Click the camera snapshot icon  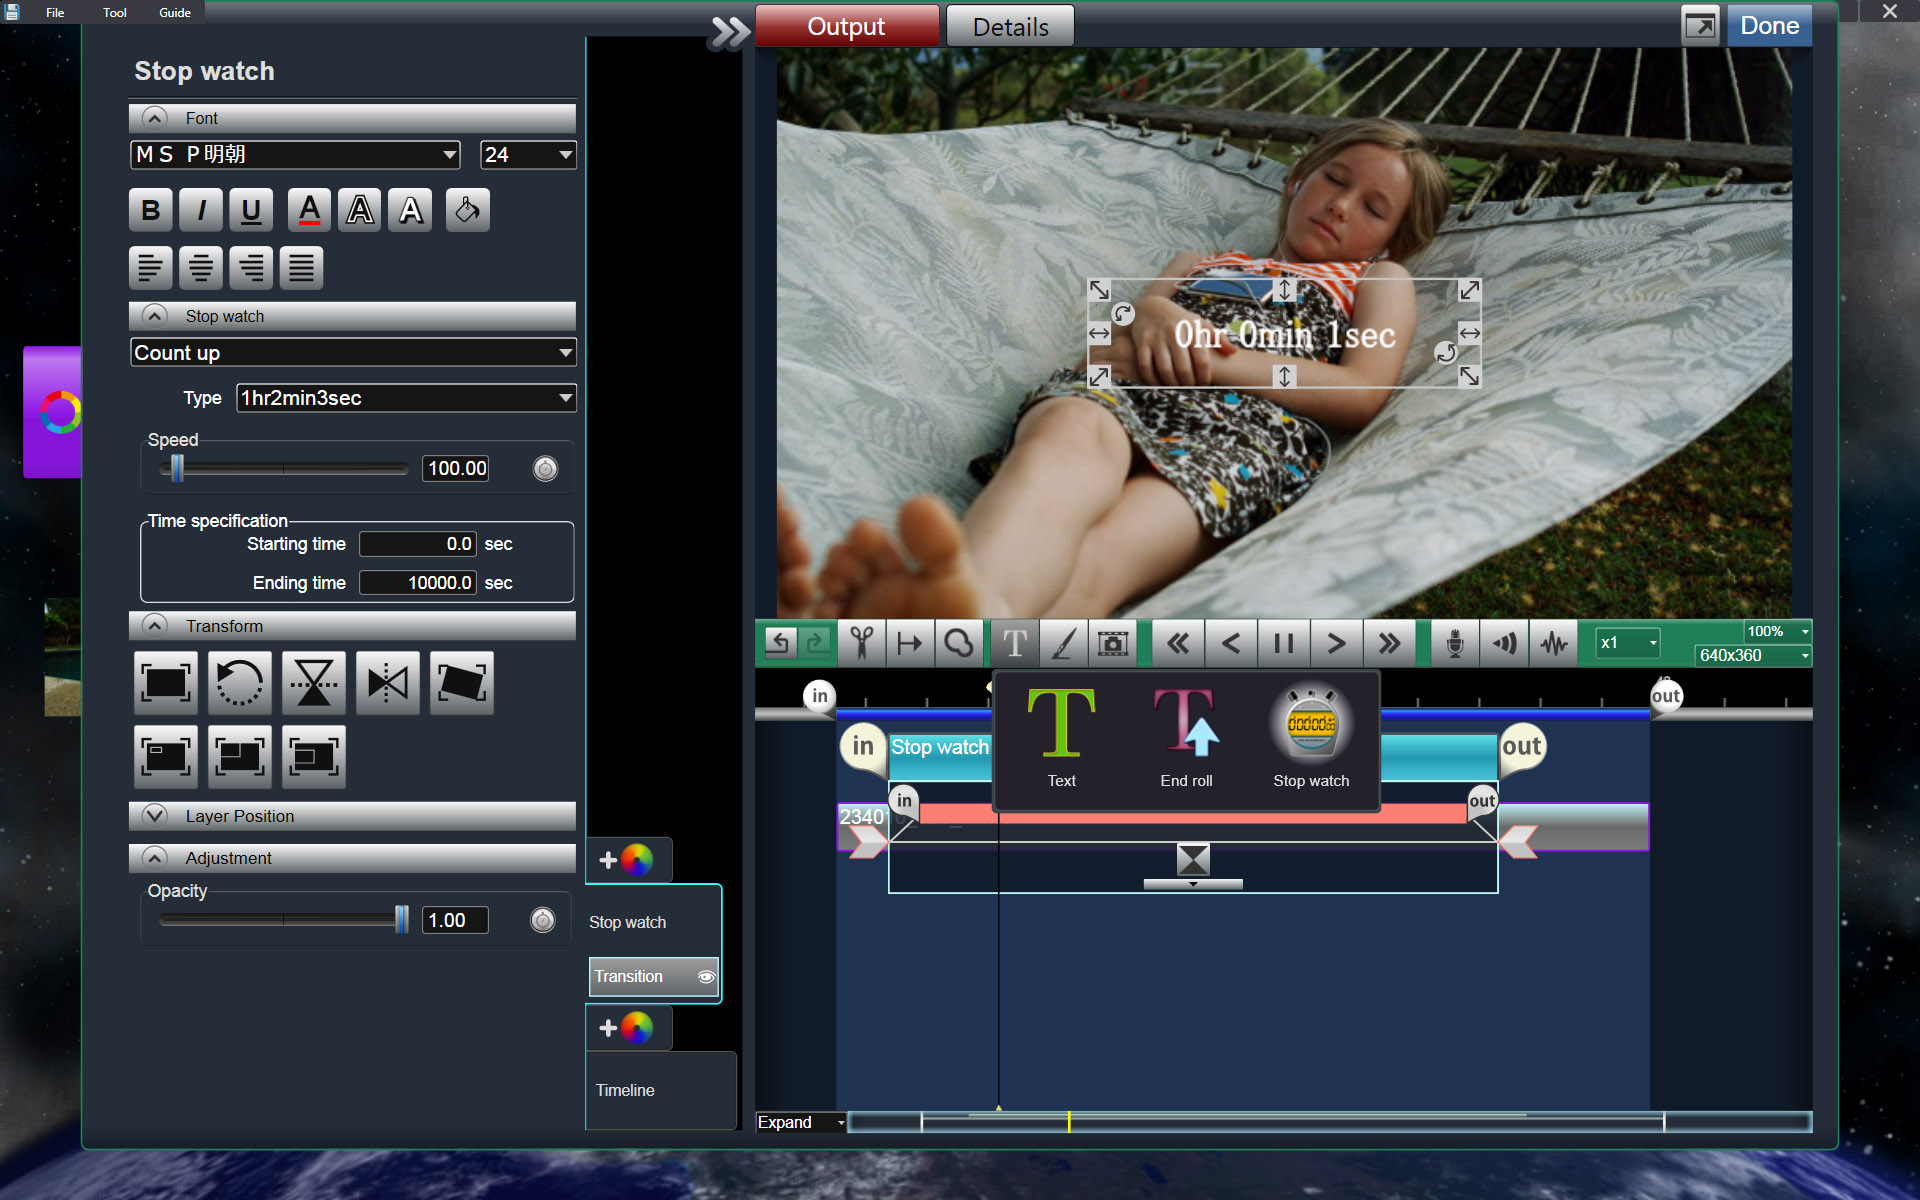click(1113, 643)
